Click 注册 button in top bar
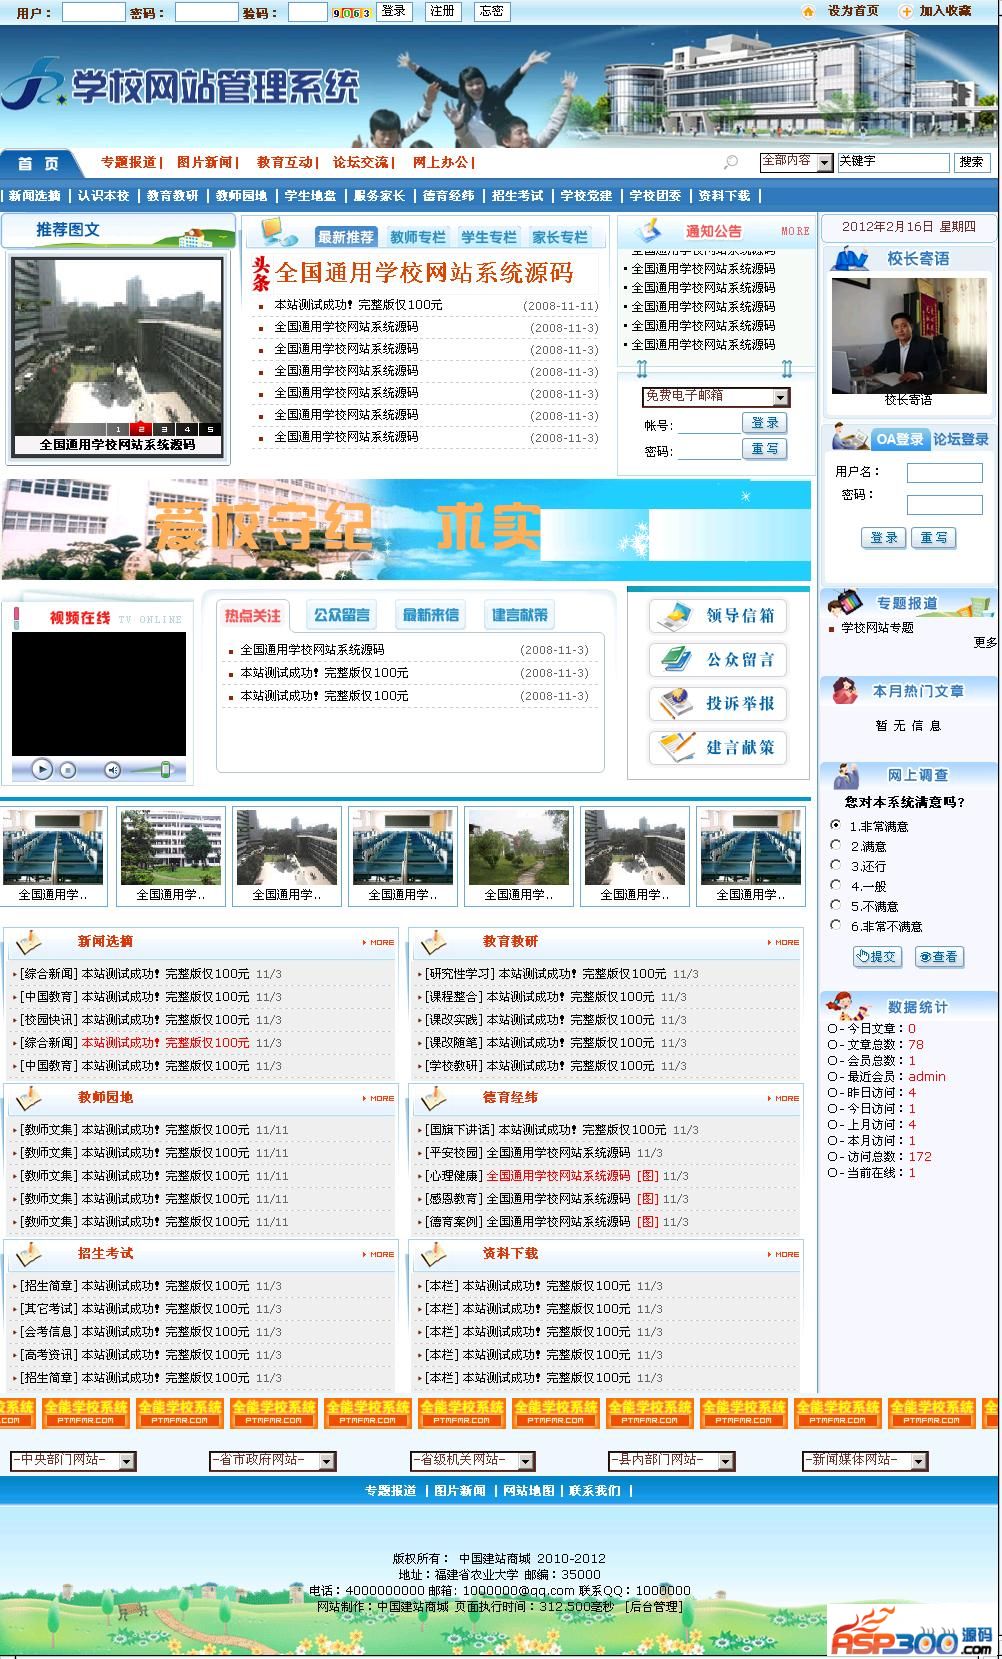 (x=442, y=11)
